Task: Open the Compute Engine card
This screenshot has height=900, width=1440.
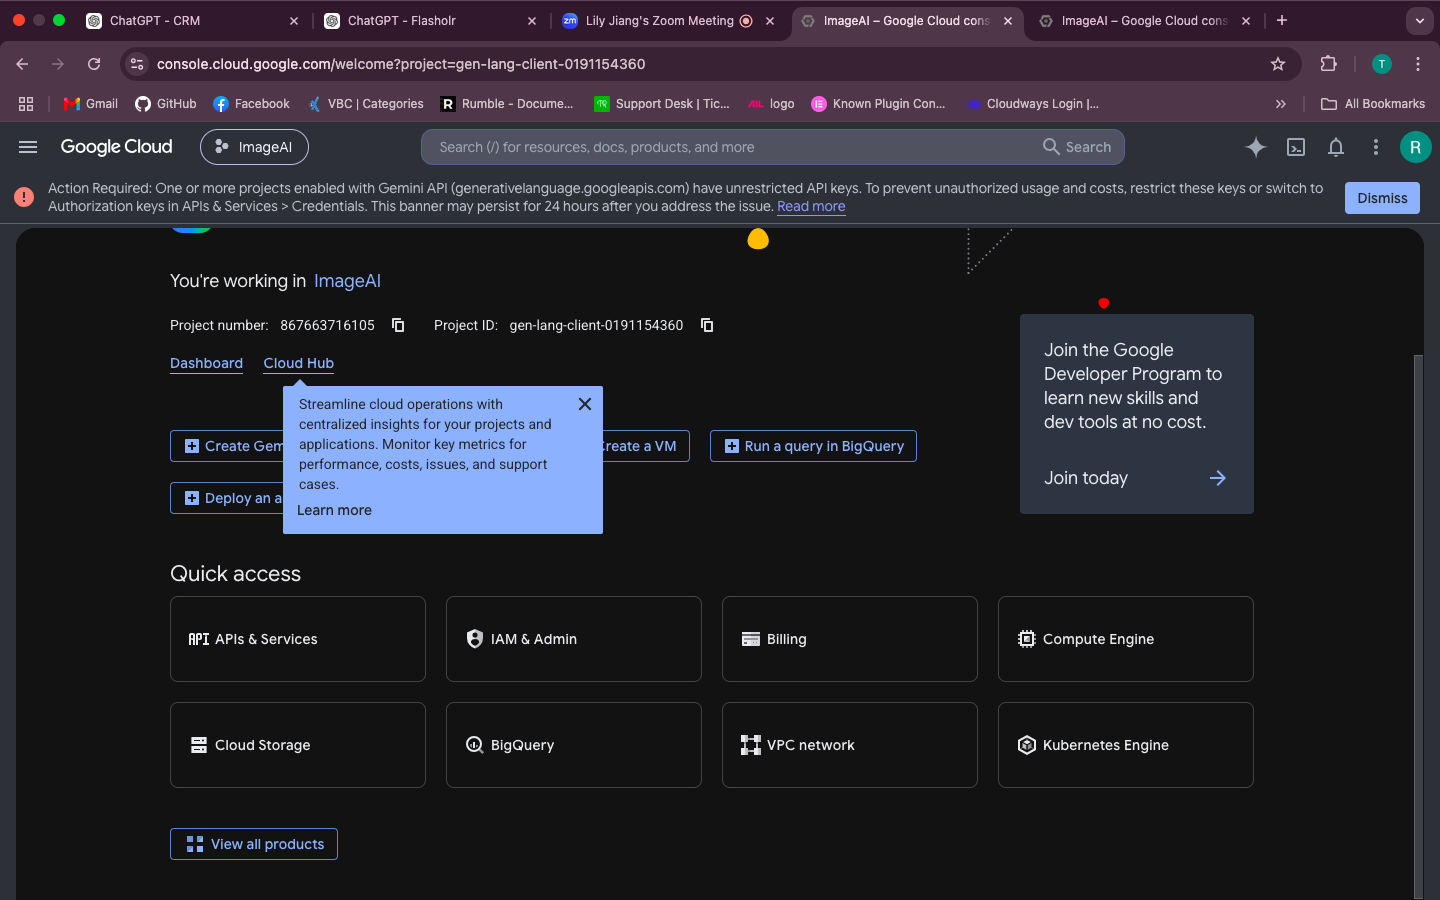Action: (1126, 639)
